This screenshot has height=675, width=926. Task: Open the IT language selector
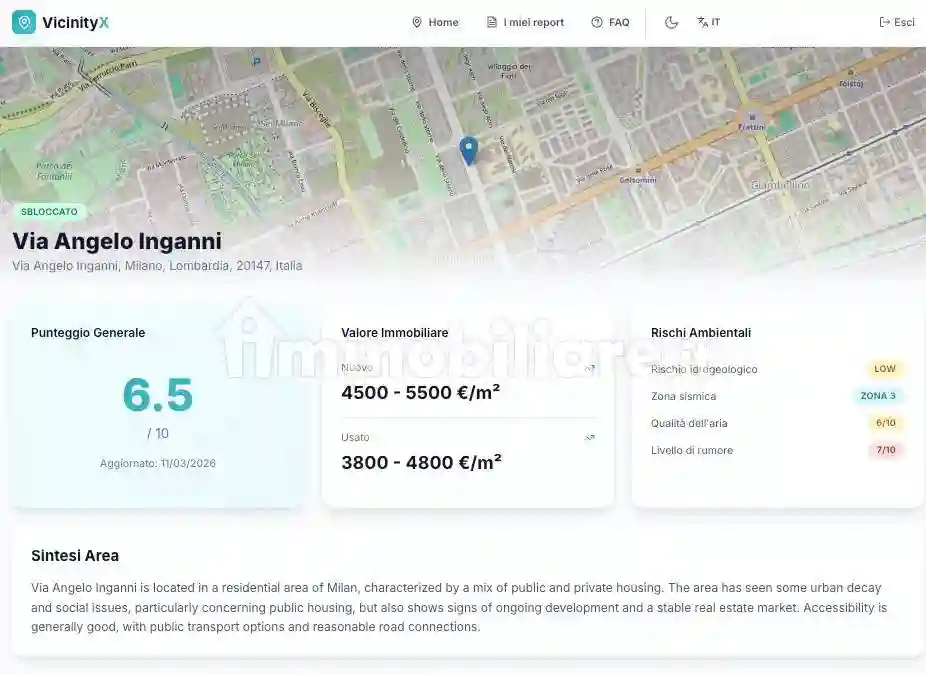(708, 22)
